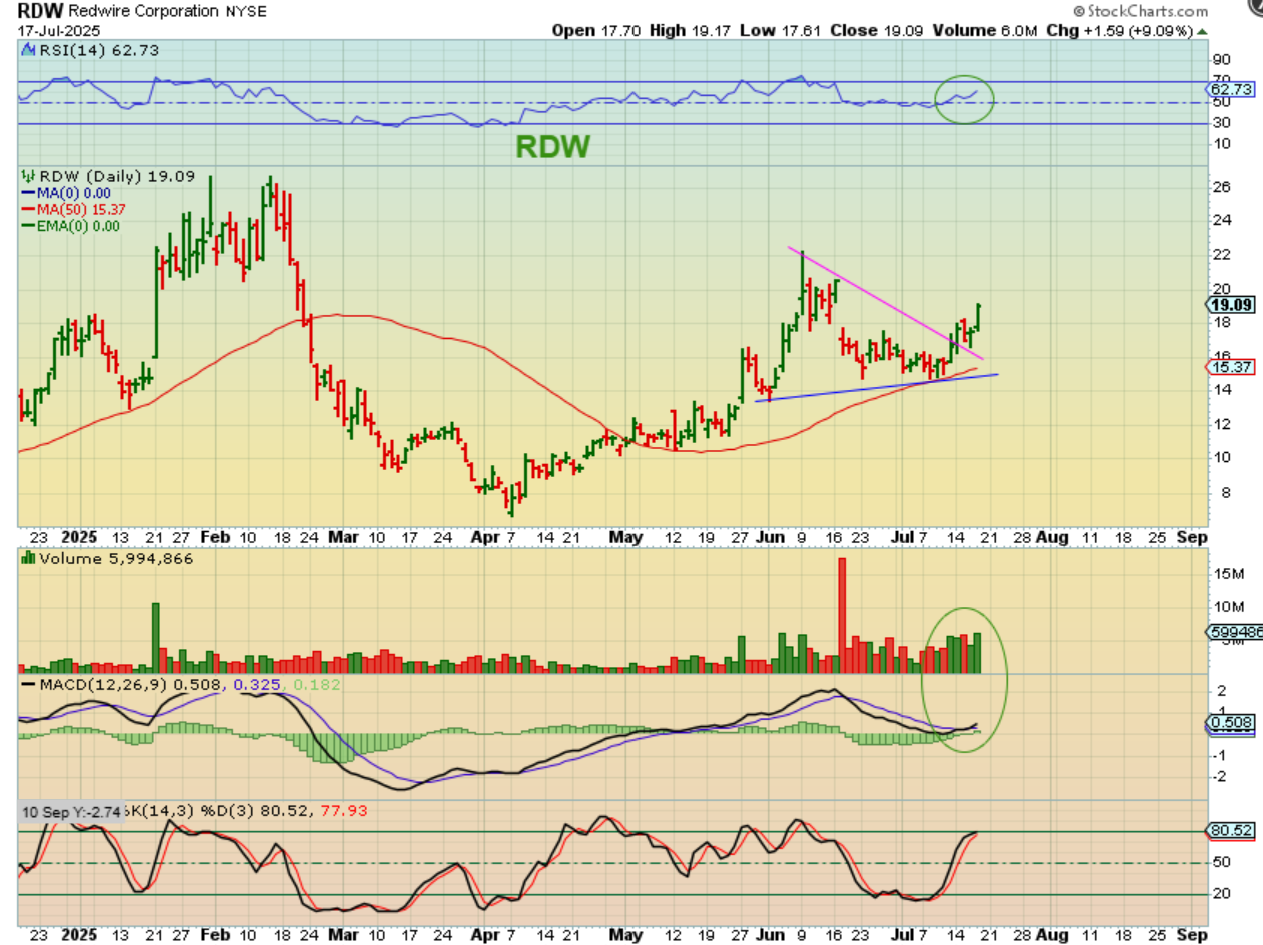Click the -2 label on MACD axis
The height and width of the screenshot is (945, 1263).
[x=1219, y=776]
